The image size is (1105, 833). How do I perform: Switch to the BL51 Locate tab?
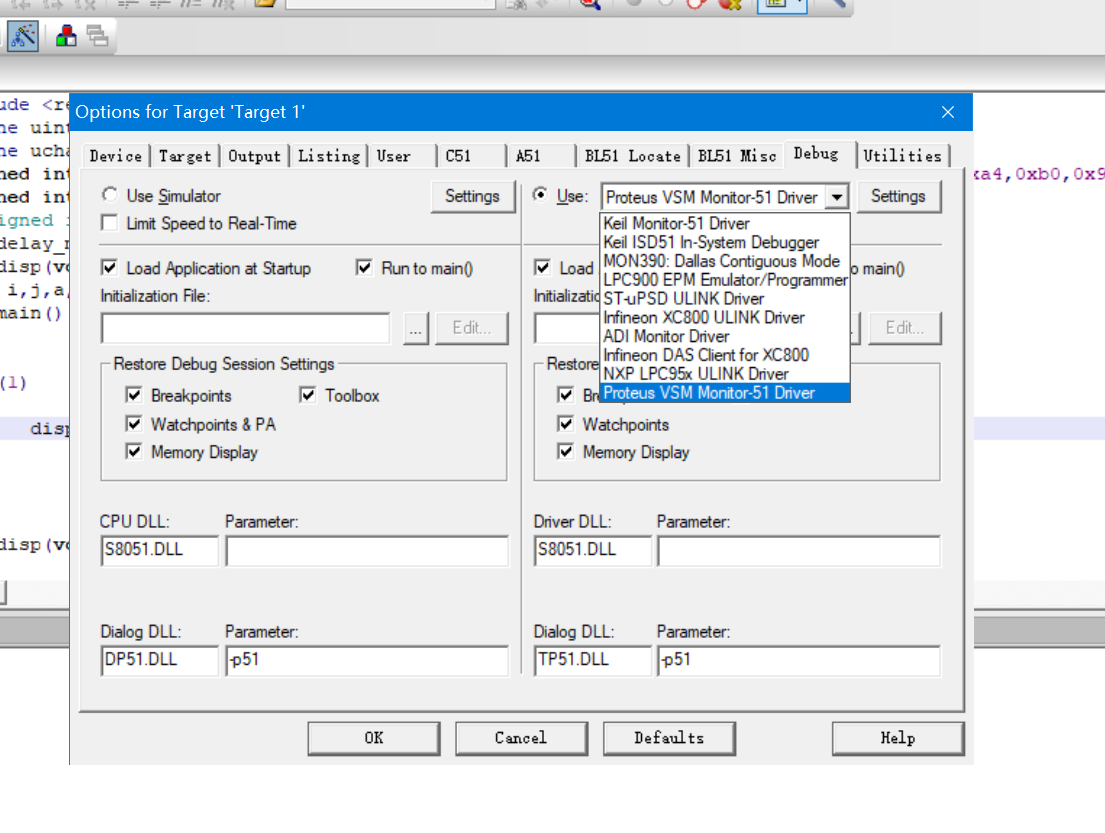click(633, 156)
